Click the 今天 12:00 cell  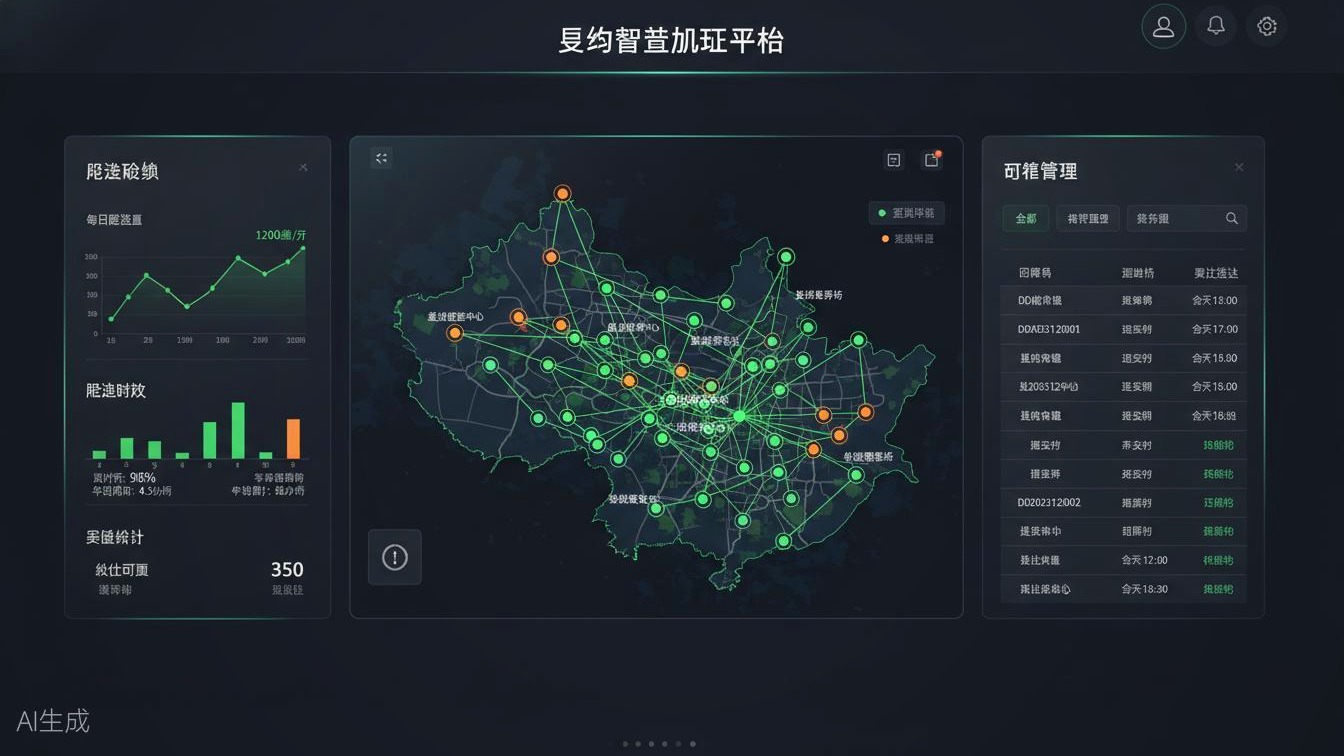1144,560
